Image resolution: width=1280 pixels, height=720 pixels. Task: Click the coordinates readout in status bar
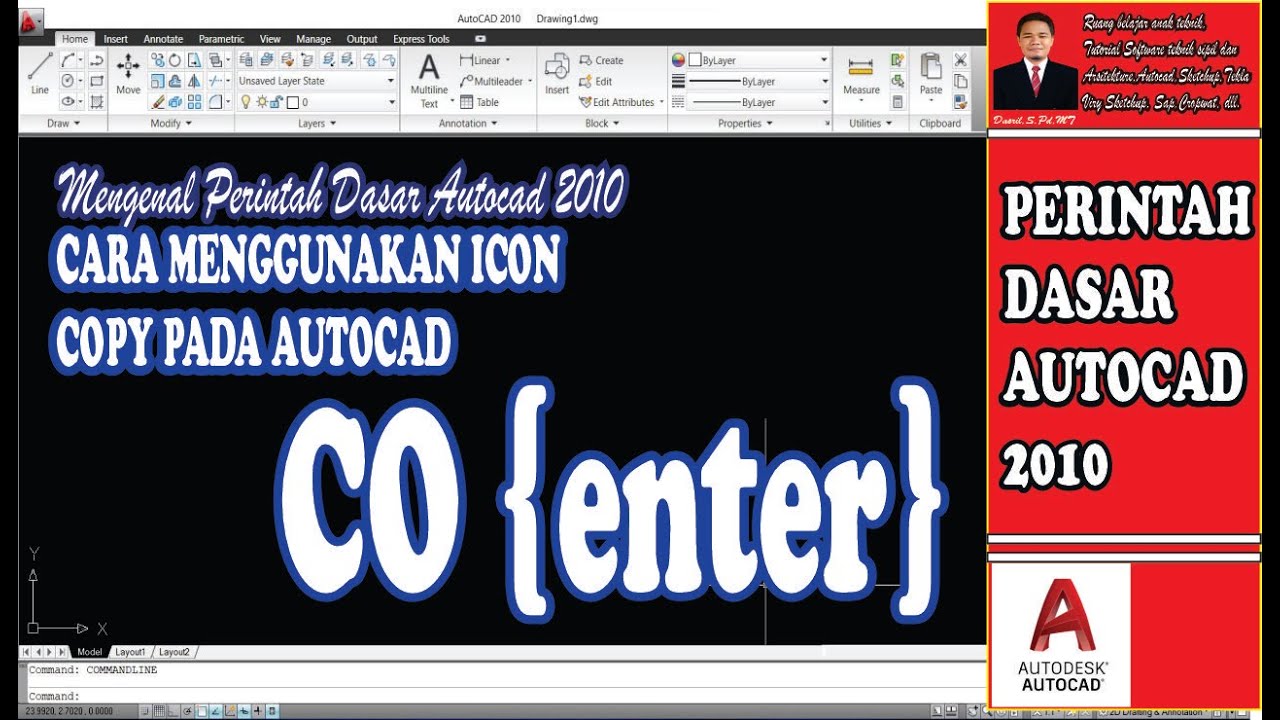(x=68, y=711)
